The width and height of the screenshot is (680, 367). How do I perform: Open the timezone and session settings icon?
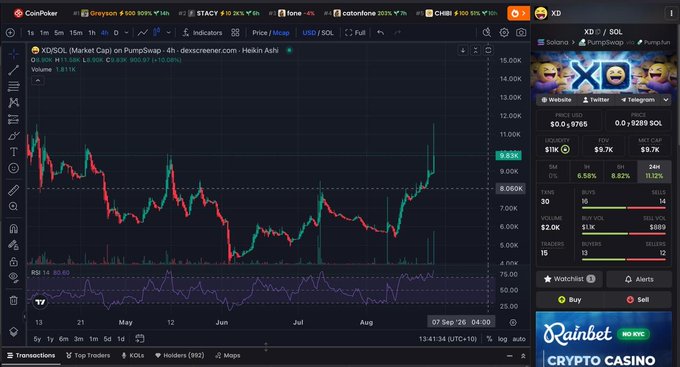[513, 322]
